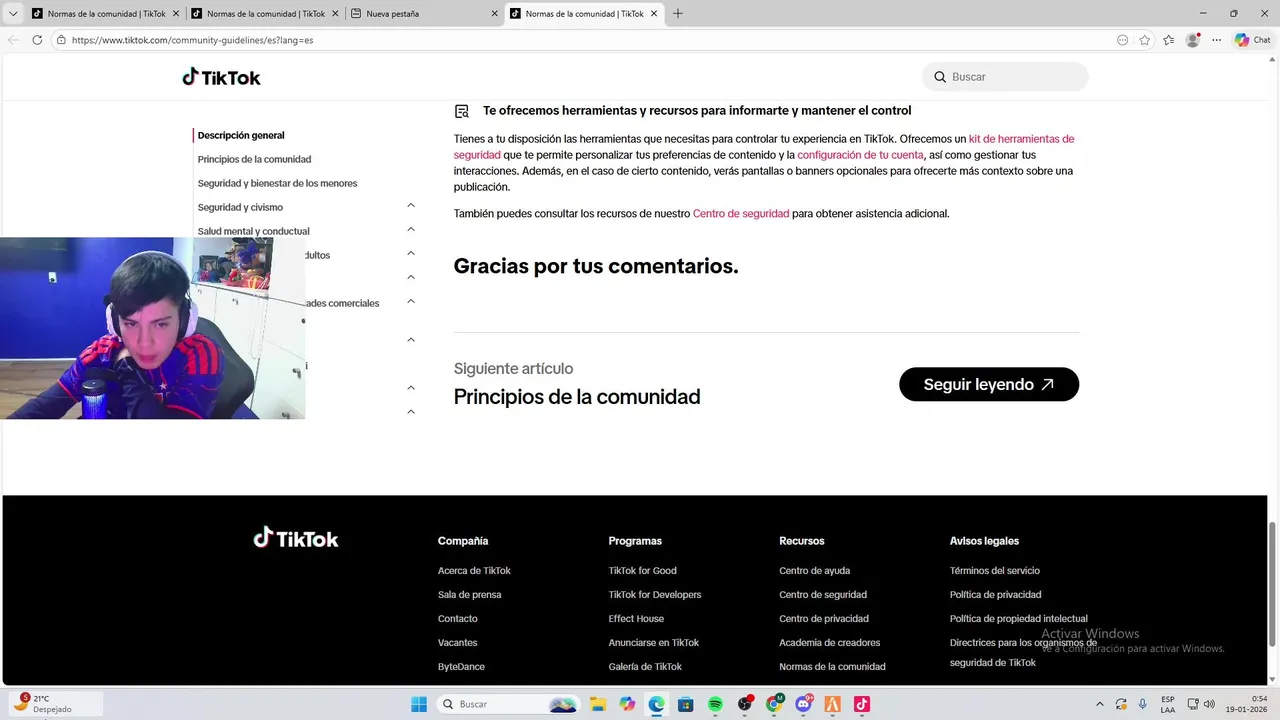
Task: Click the TikTok logo in the page header
Action: pos(221,77)
